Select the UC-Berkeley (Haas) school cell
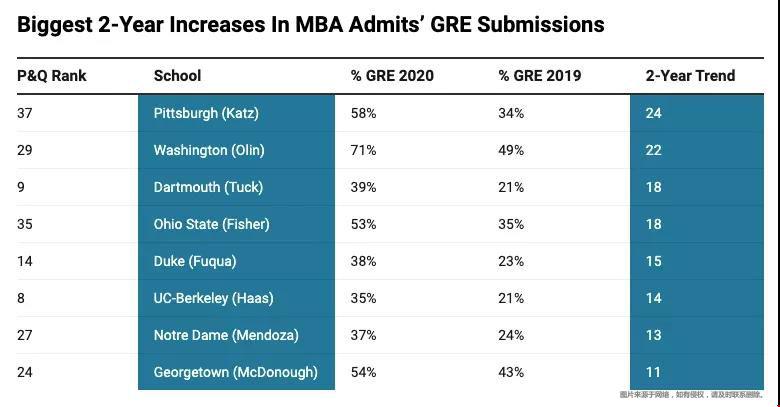The height and width of the screenshot is (407, 780). point(213,298)
